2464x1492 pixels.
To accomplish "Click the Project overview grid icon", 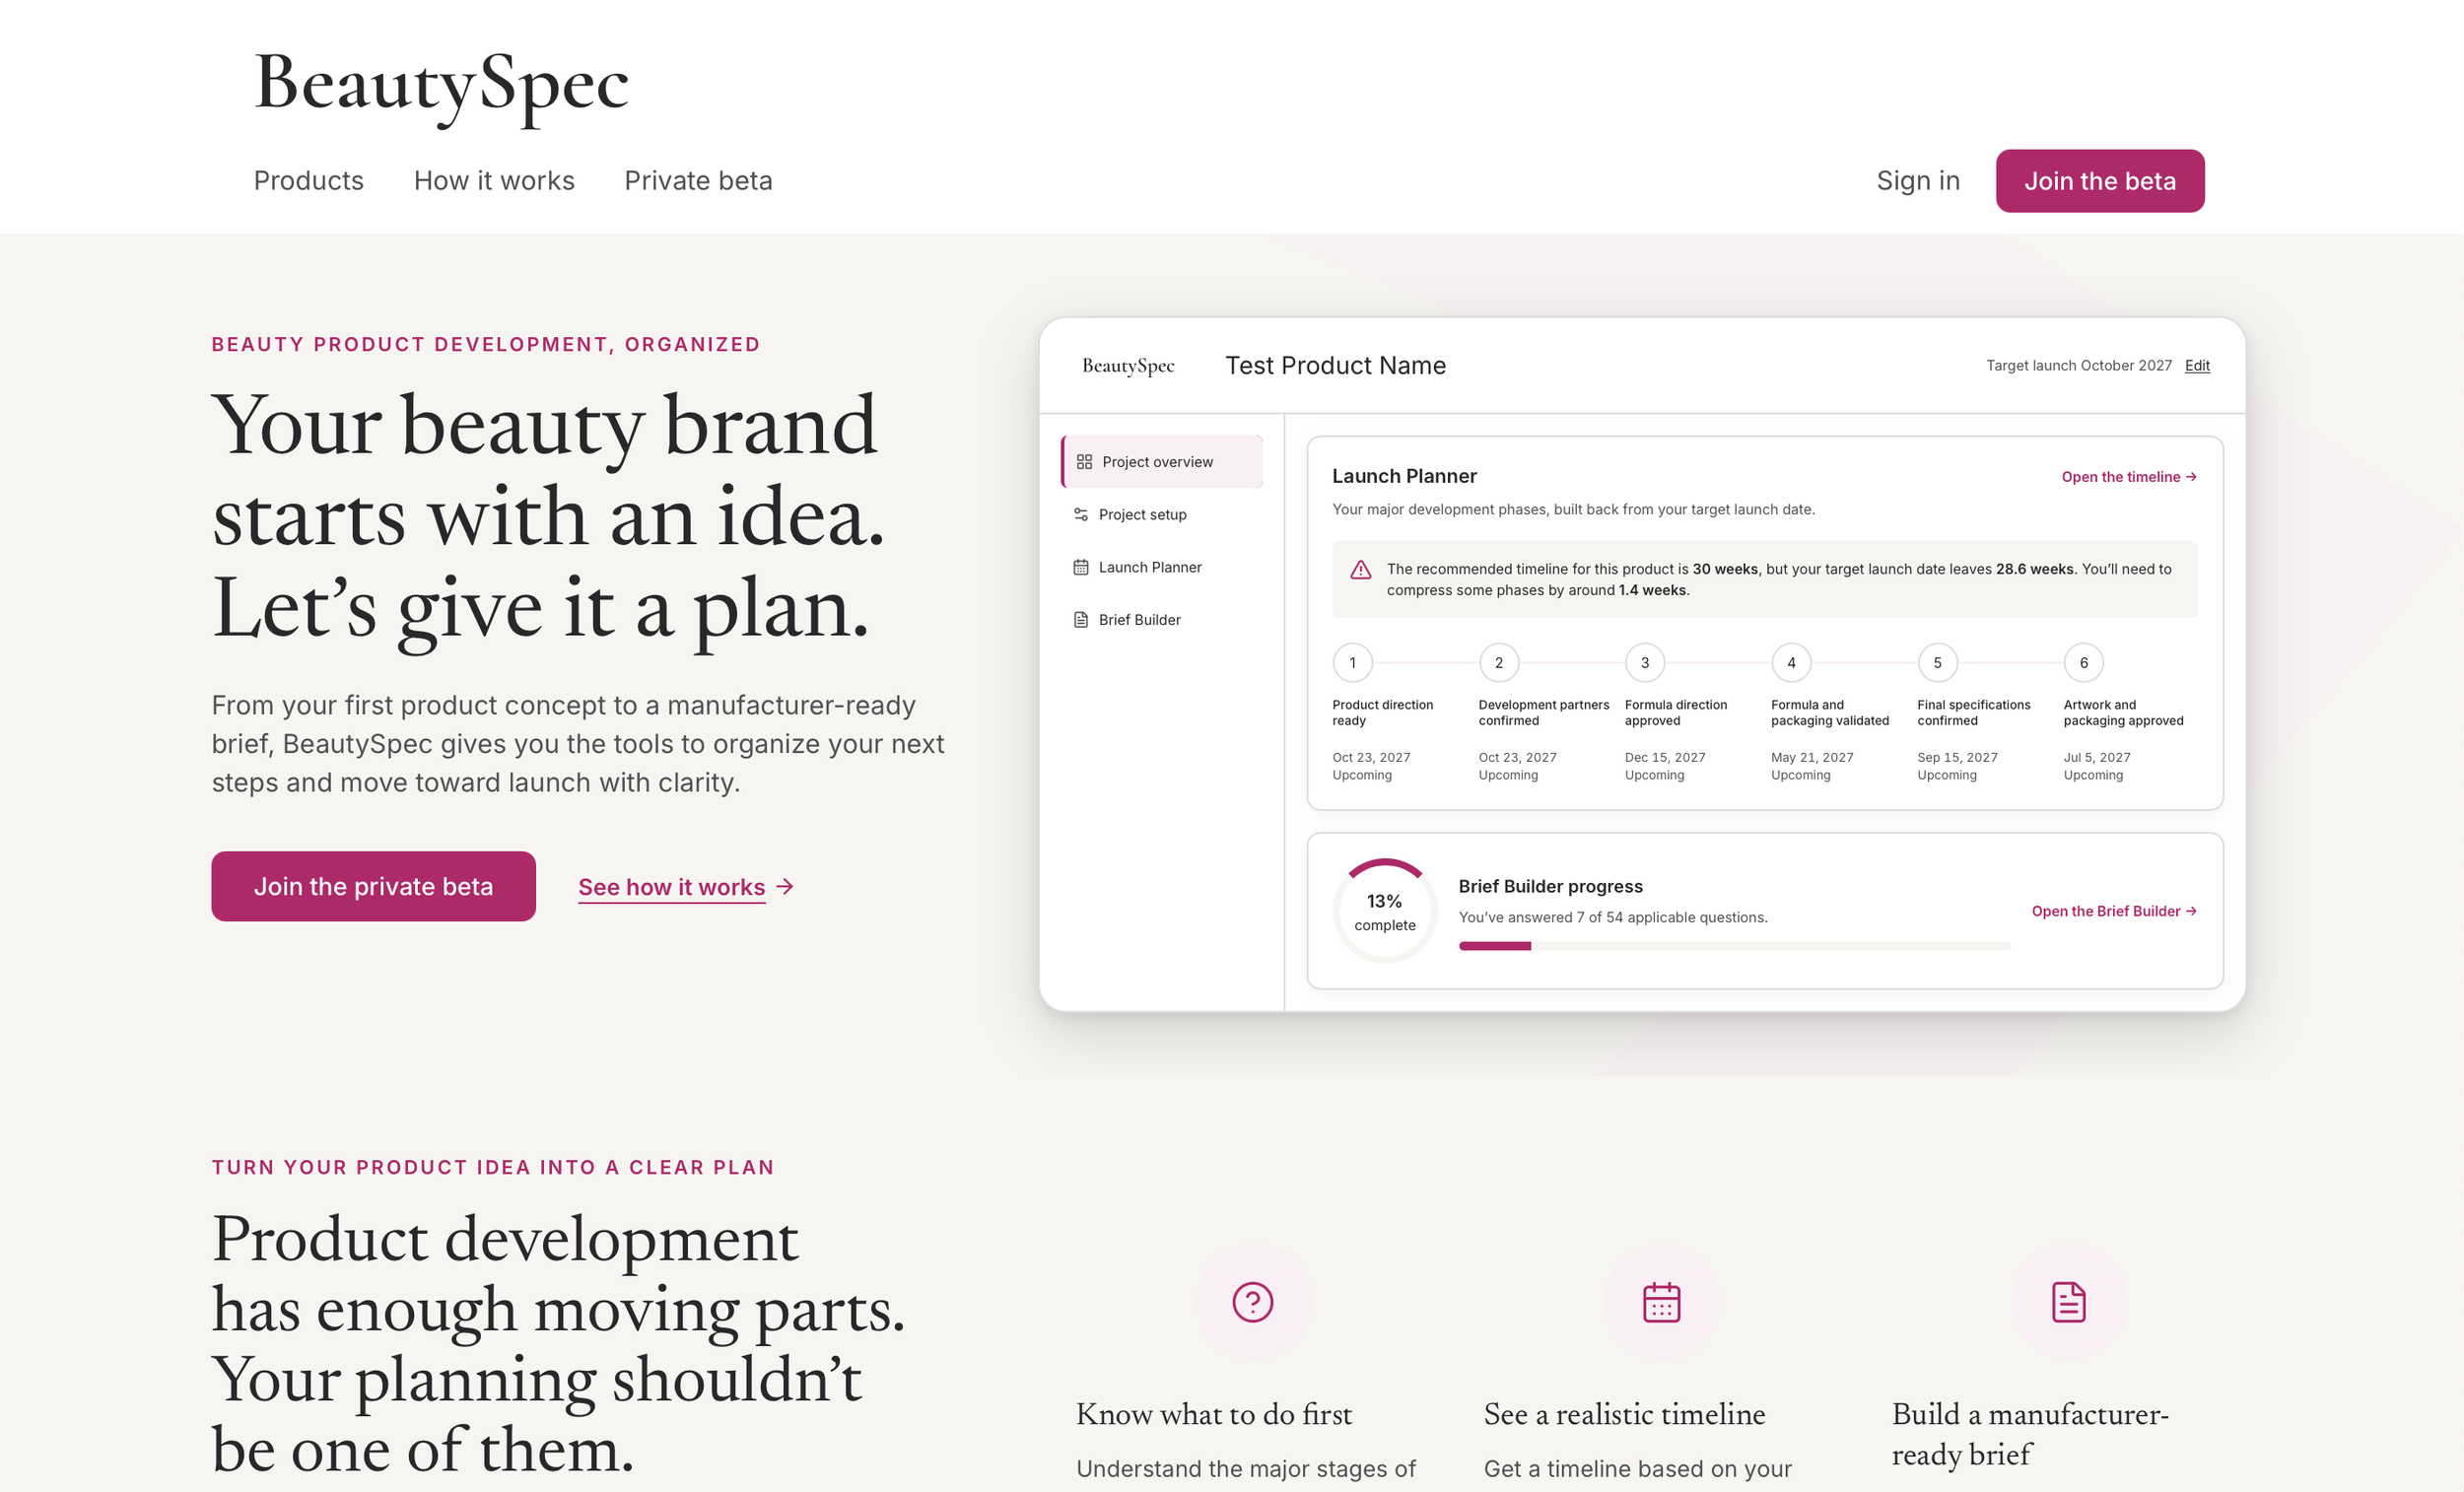I will [1084, 462].
